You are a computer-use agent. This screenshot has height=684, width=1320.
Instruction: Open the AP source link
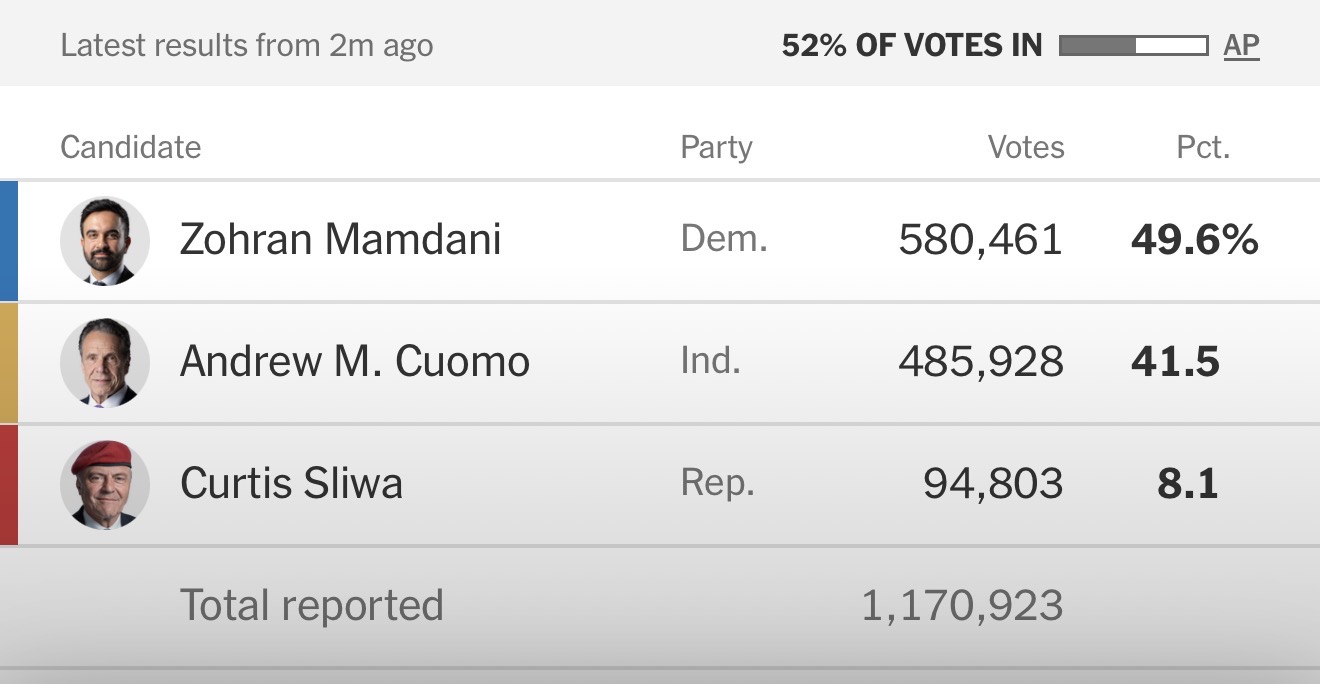pyautogui.click(x=1241, y=46)
